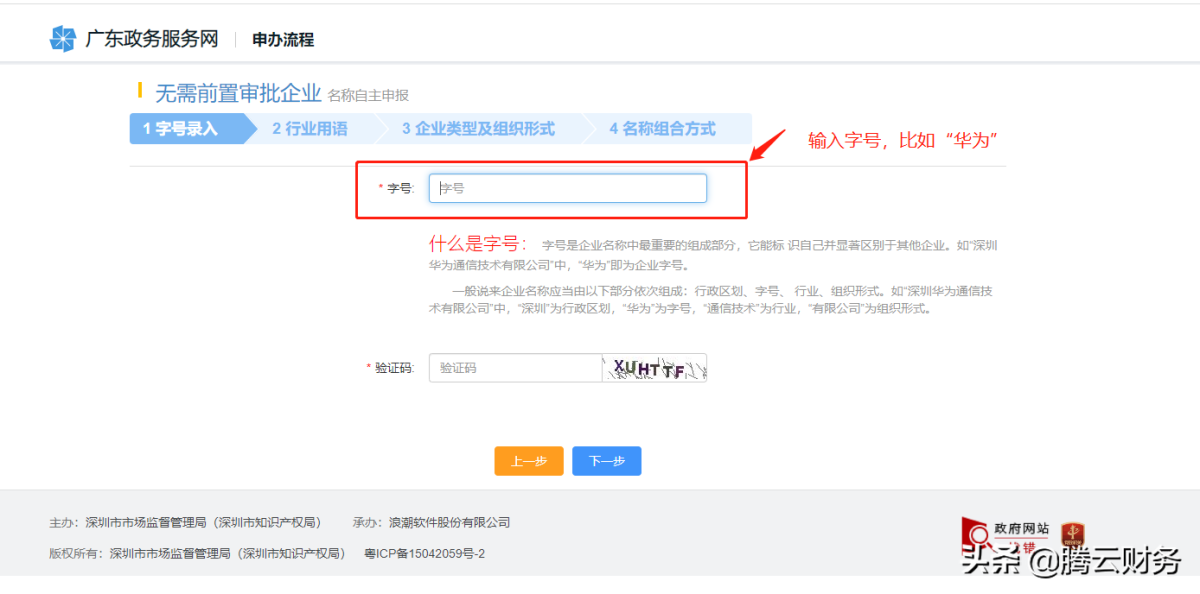Focus the 字号 text input field
The height and width of the screenshot is (594, 1200).
[568, 188]
